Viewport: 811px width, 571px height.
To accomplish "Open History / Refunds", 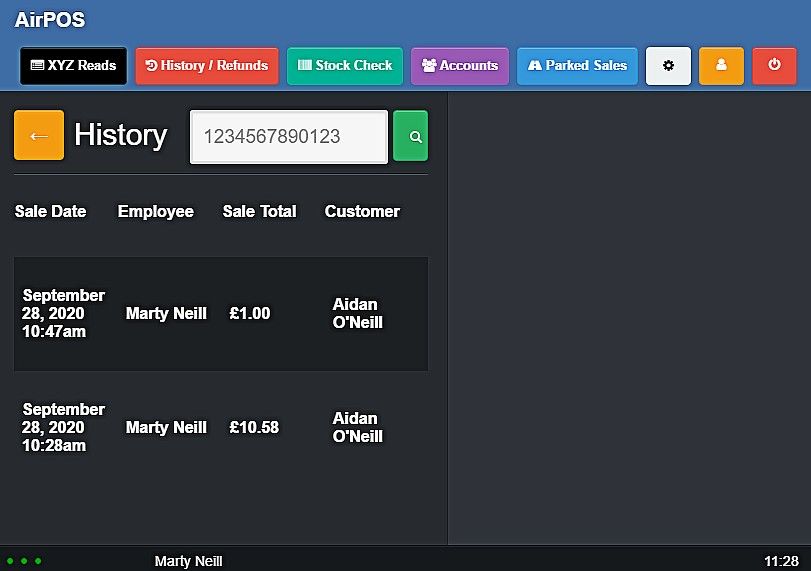I will pyautogui.click(x=207, y=66).
